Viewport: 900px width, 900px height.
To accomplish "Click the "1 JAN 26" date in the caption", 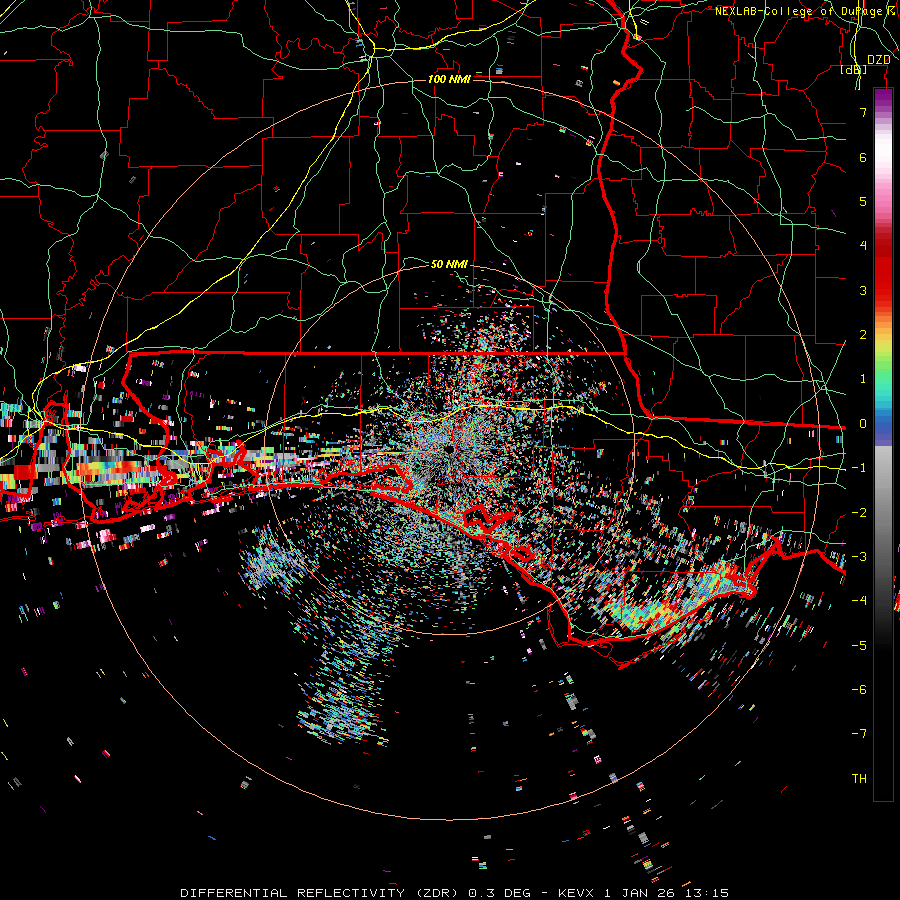I will point(640,893).
